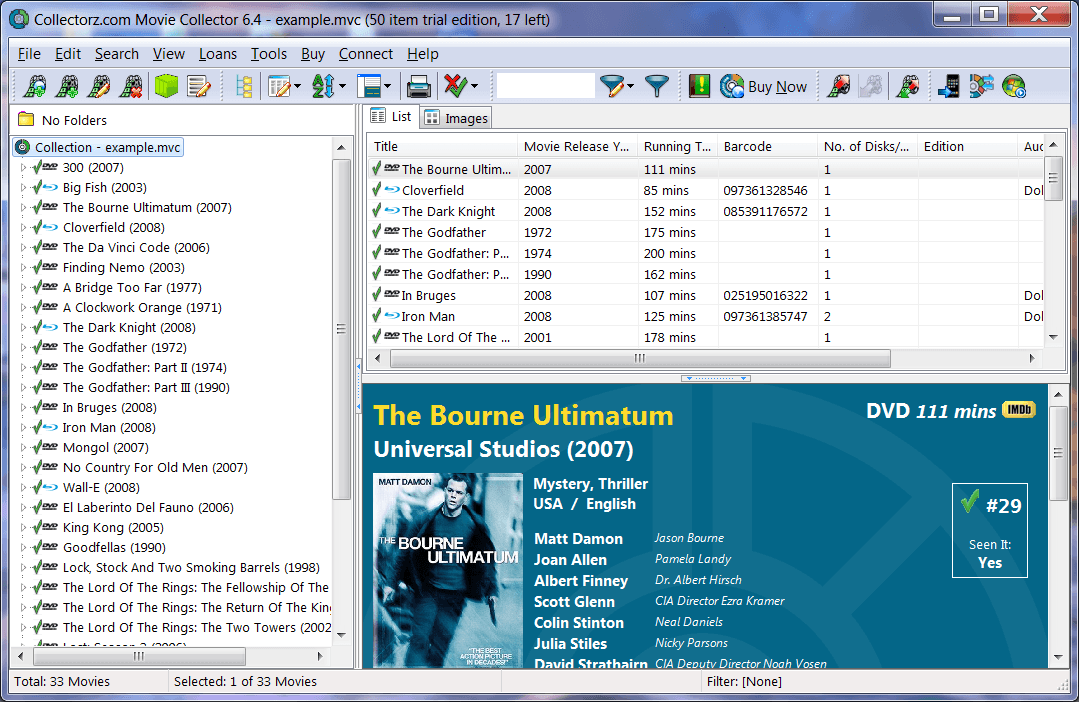The width and height of the screenshot is (1079, 702).
Task: Open the Loans menu
Action: 218,54
